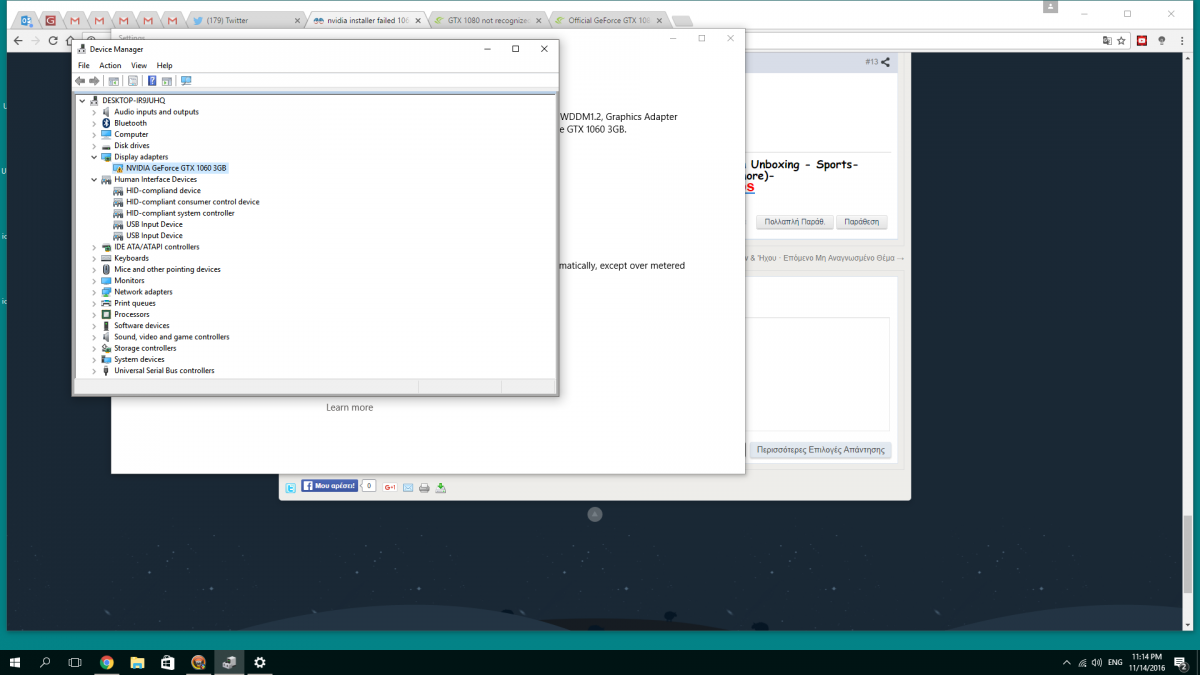
Task: Click the Settings gear icon on the taskbar
Action: [260, 662]
